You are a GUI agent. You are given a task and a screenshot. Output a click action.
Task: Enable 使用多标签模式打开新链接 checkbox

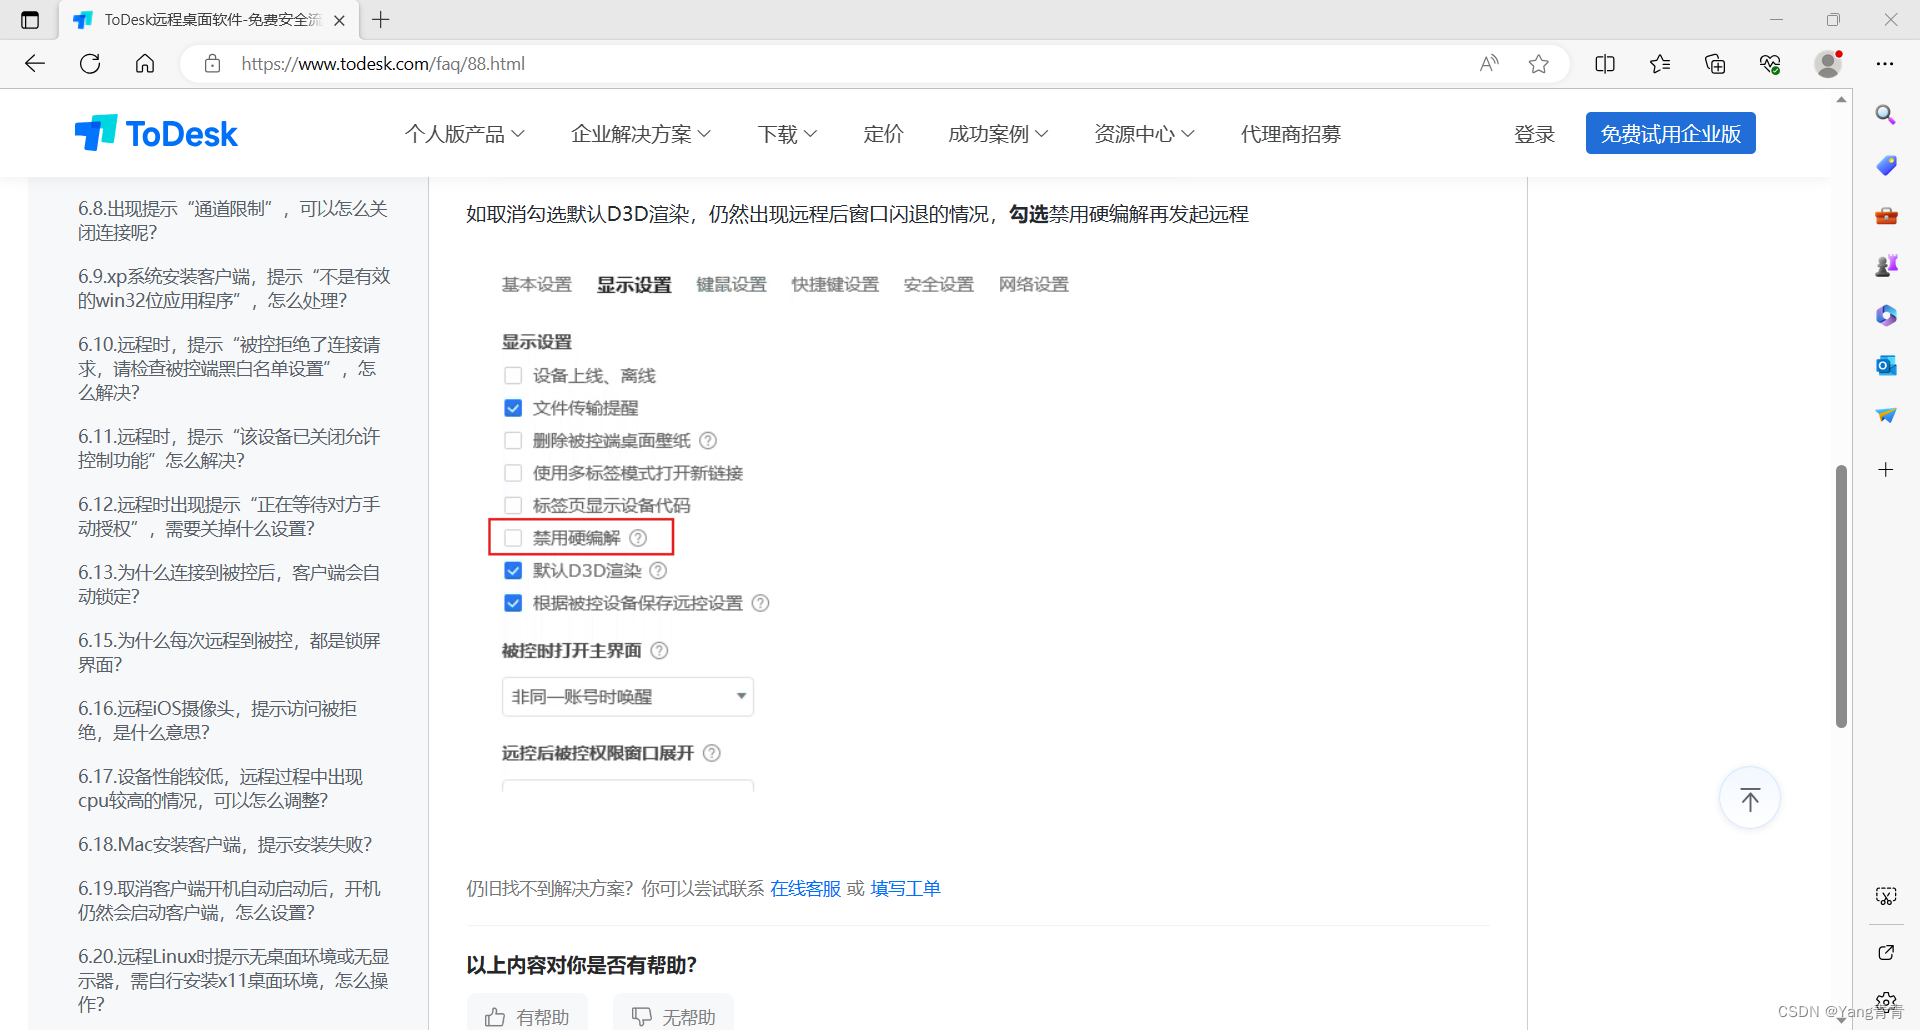click(513, 473)
